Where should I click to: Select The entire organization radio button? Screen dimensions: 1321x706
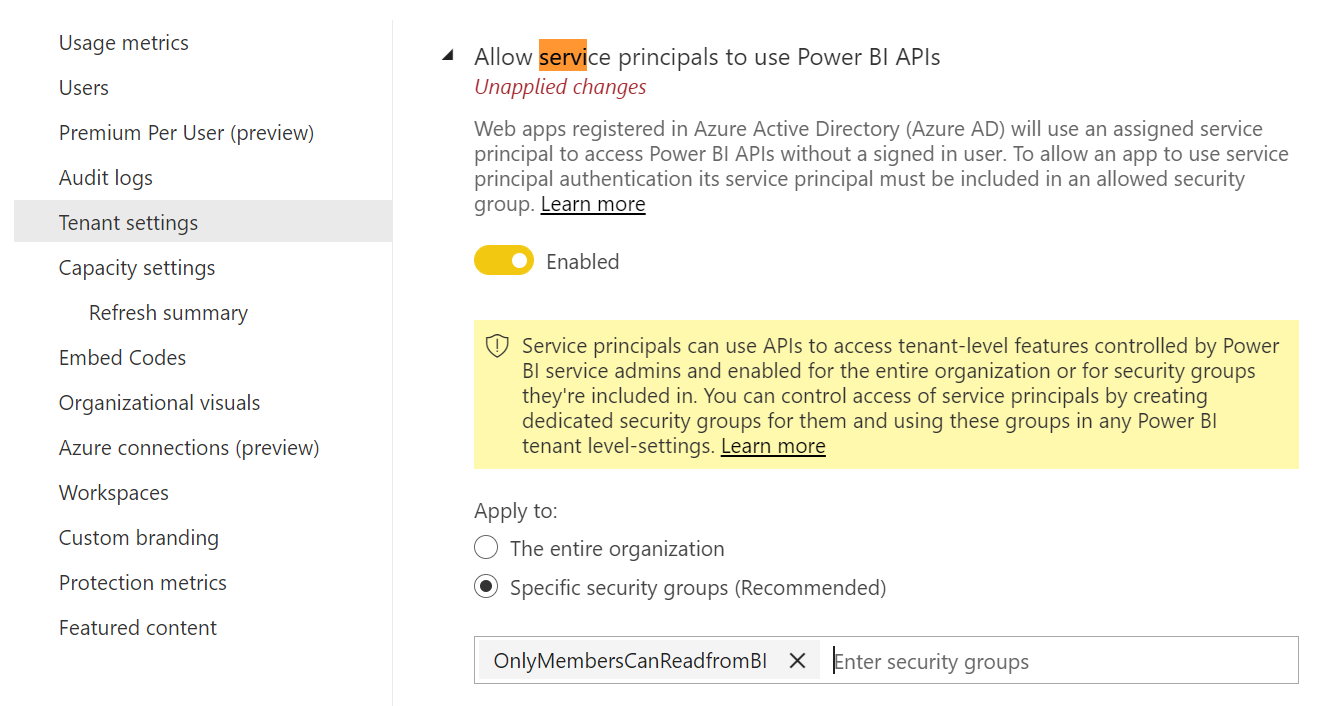tap(486, 548)
